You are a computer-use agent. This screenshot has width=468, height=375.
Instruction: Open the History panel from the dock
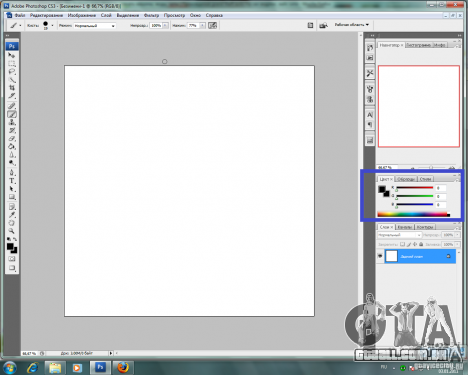point(370,48)
